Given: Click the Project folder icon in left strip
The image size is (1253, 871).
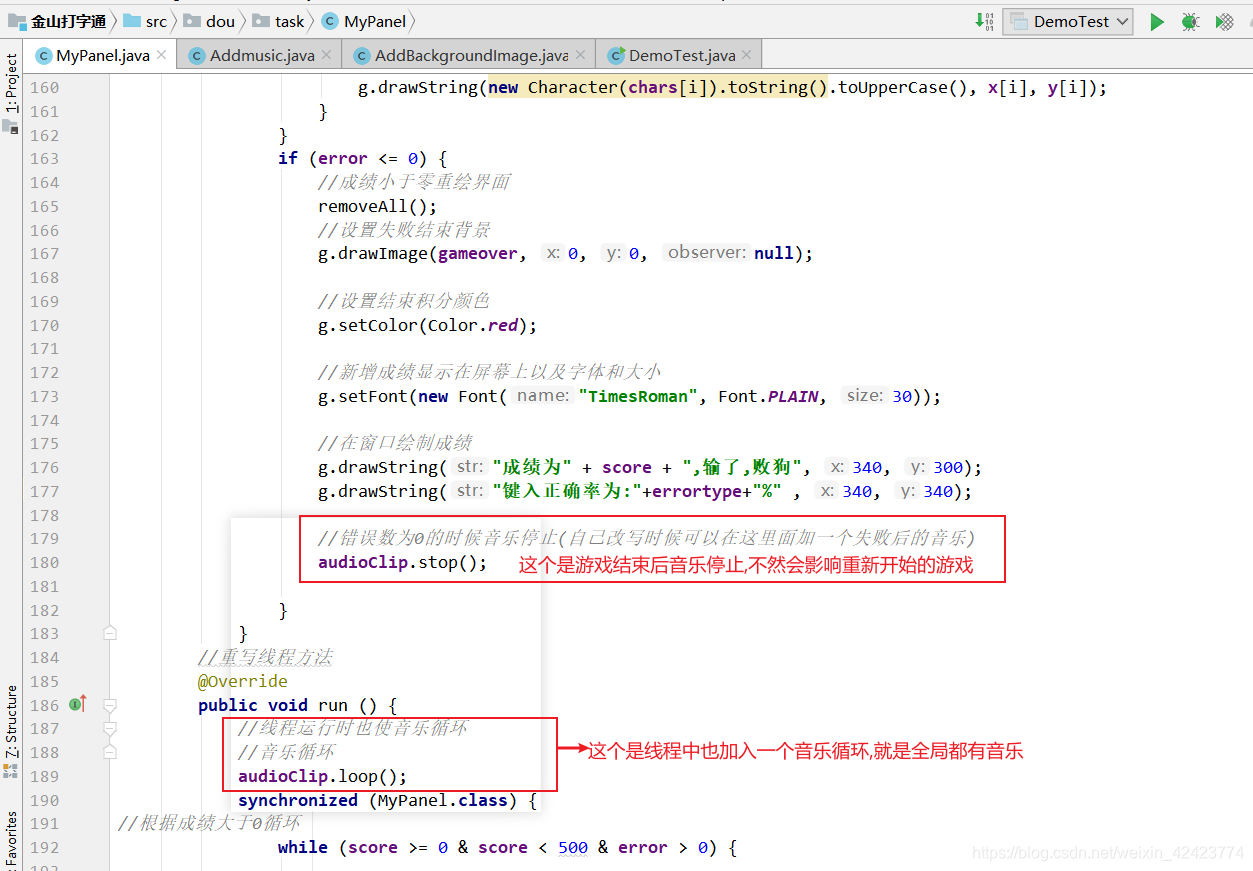Looking at the screenshot, I should point(10,127).
